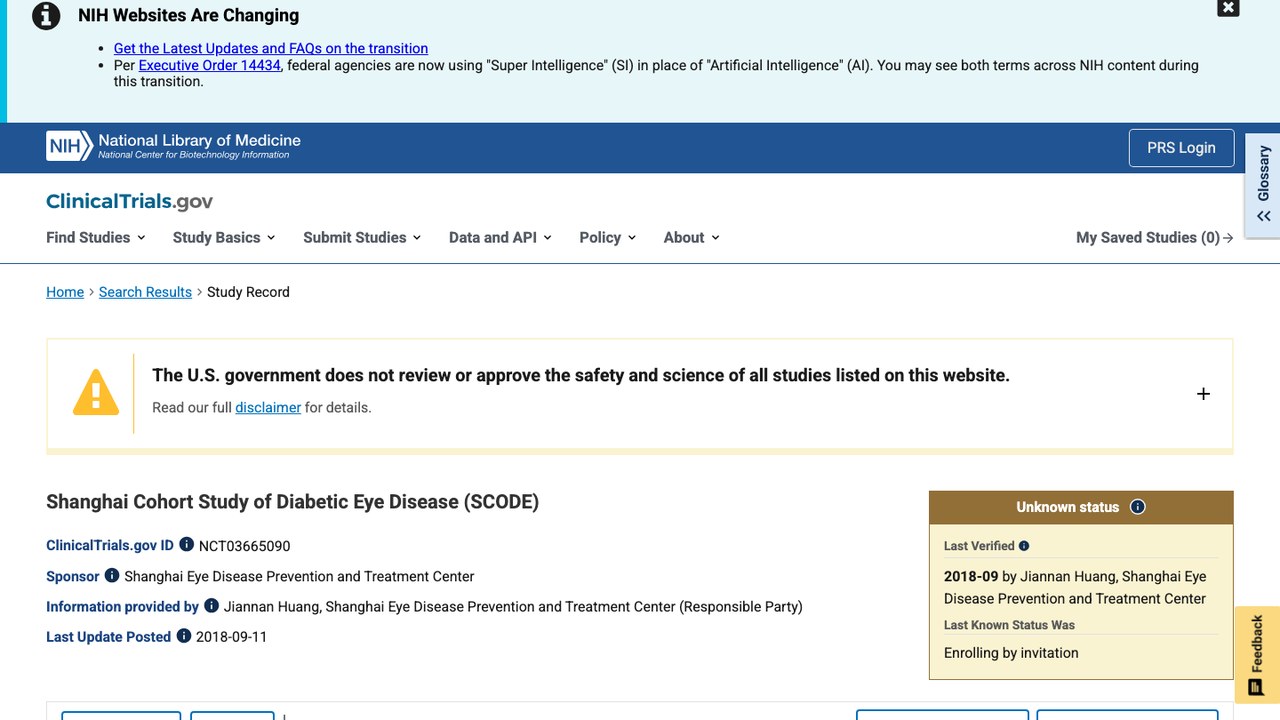Viewport: 1280px width, 720px height.
Task: Click the NIH National Library of Medicine logo
Action: pos(174,146)
